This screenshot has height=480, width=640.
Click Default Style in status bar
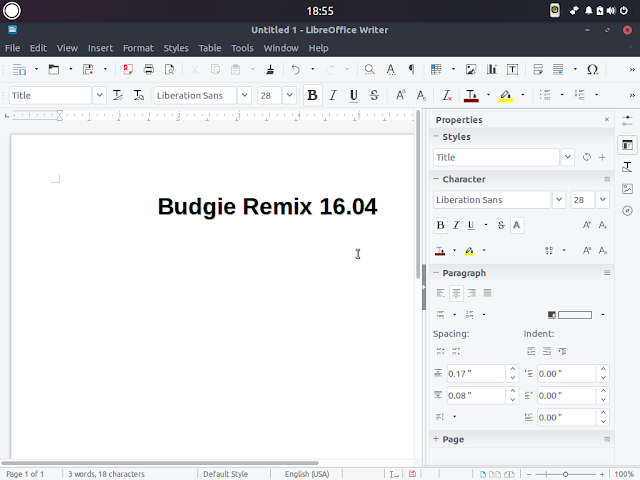pos(225,474)
